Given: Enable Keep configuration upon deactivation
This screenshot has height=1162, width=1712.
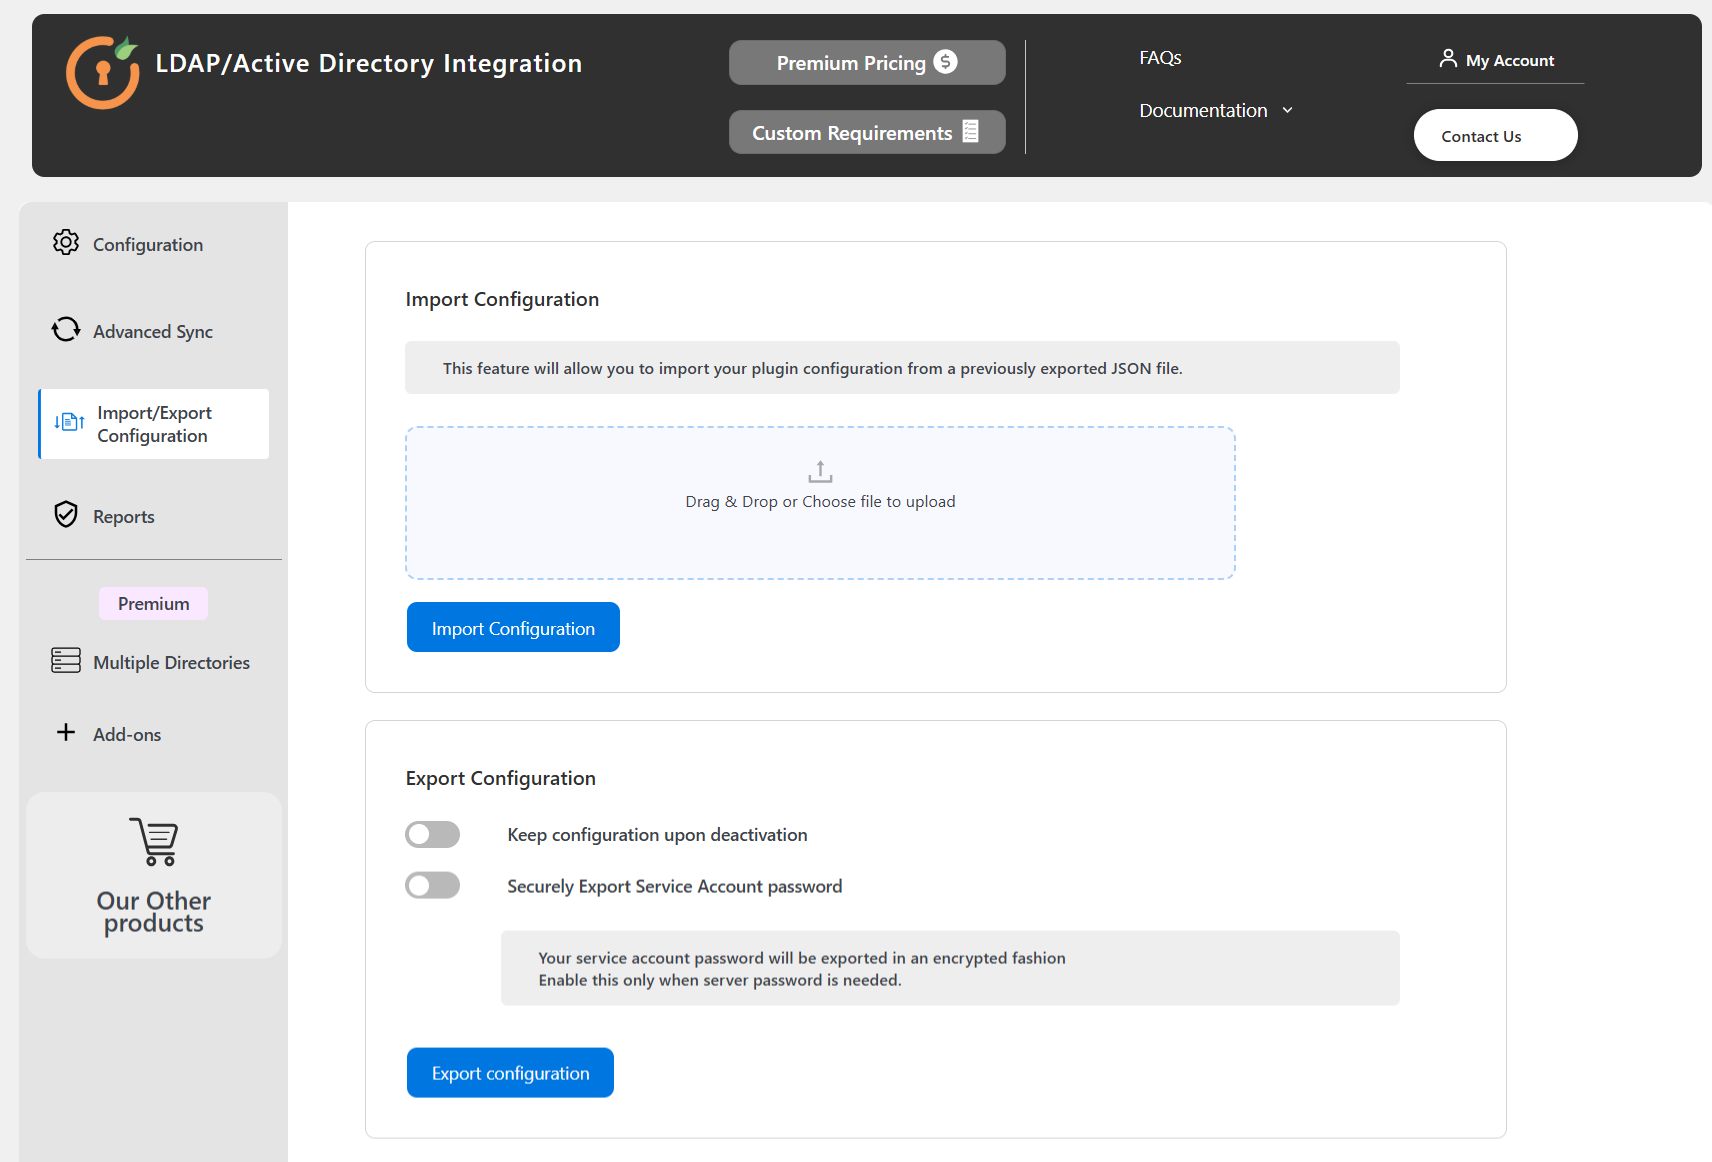Looking at the screenshot, I should tap(432, 834).
